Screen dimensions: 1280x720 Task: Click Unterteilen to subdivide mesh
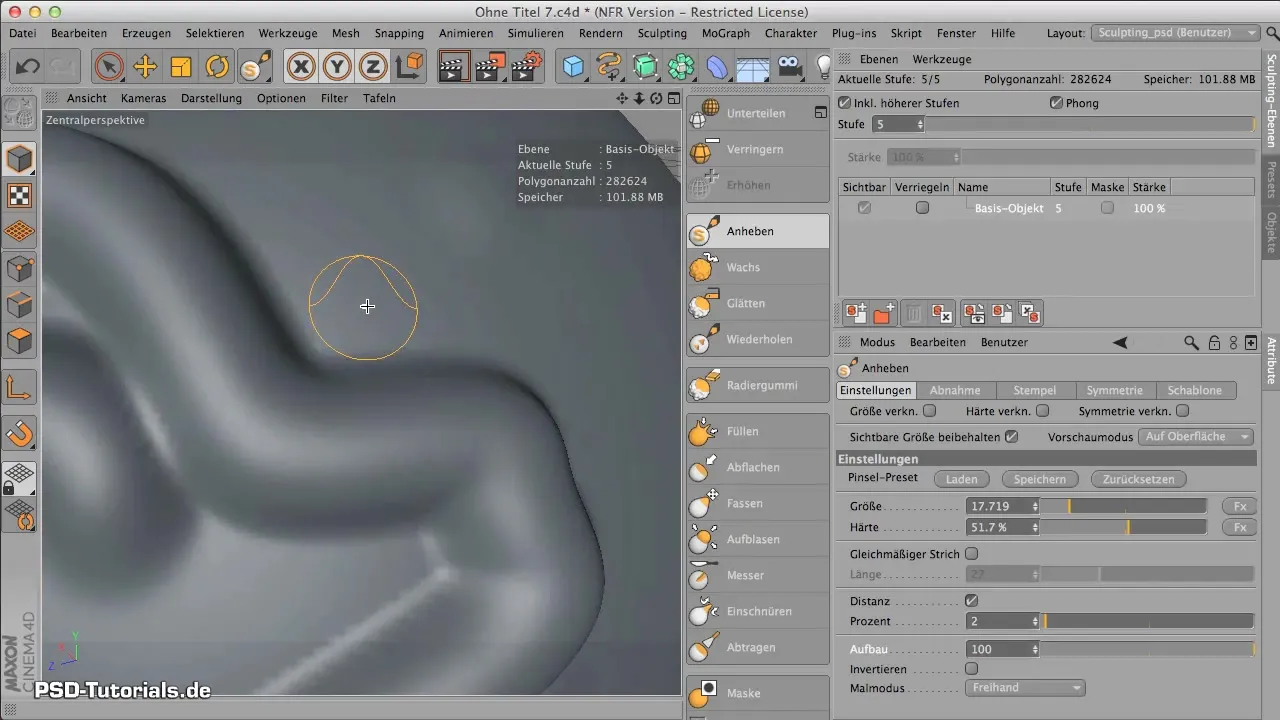click(x=758, y=113)
